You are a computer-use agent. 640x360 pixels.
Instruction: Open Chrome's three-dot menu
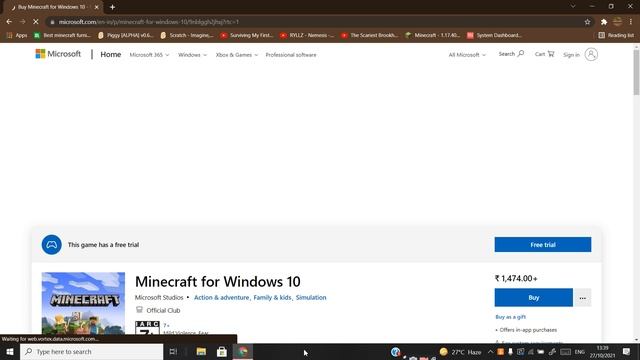click(x=631, y=22)
